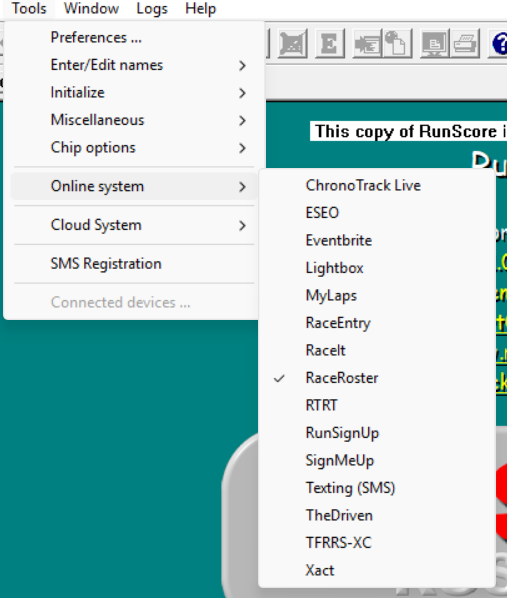Choose Preferences from Tools menu
Image resolution: width=507 pixels, height=598 pixels.
pyautogui.click(x=134, y=37)
